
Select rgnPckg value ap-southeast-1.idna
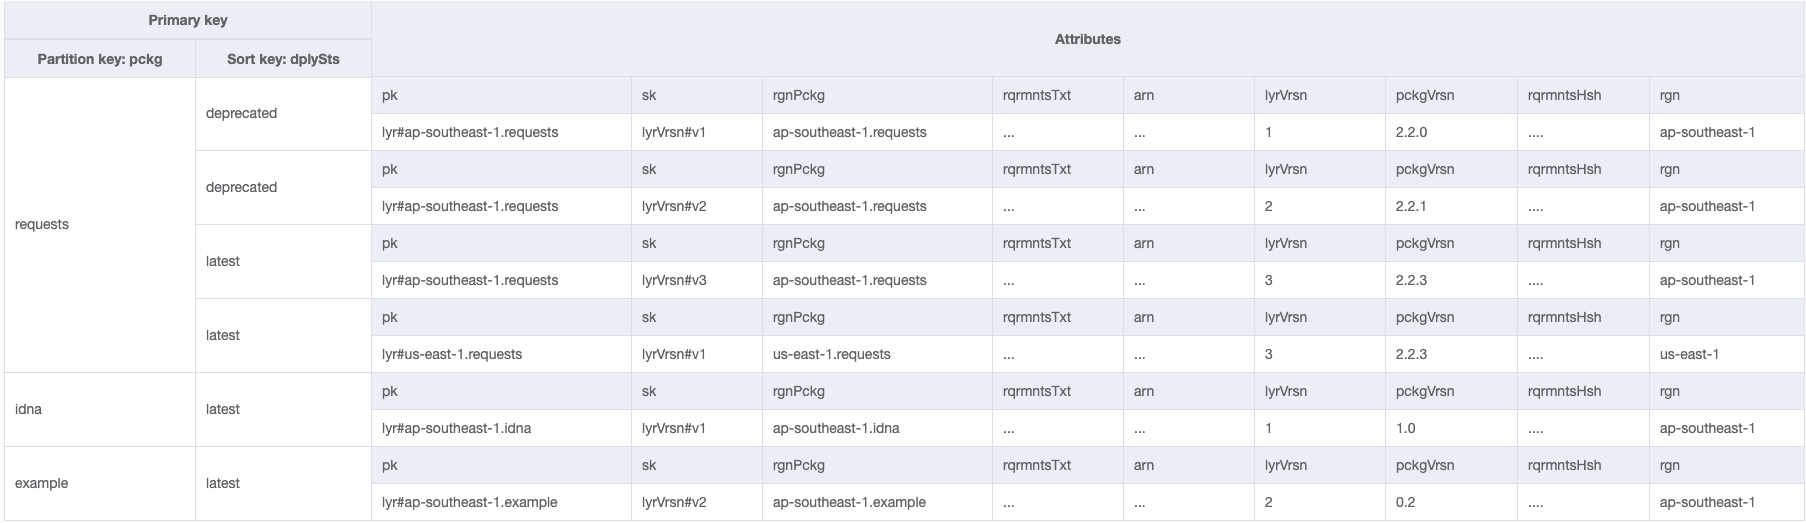(836, 428)
